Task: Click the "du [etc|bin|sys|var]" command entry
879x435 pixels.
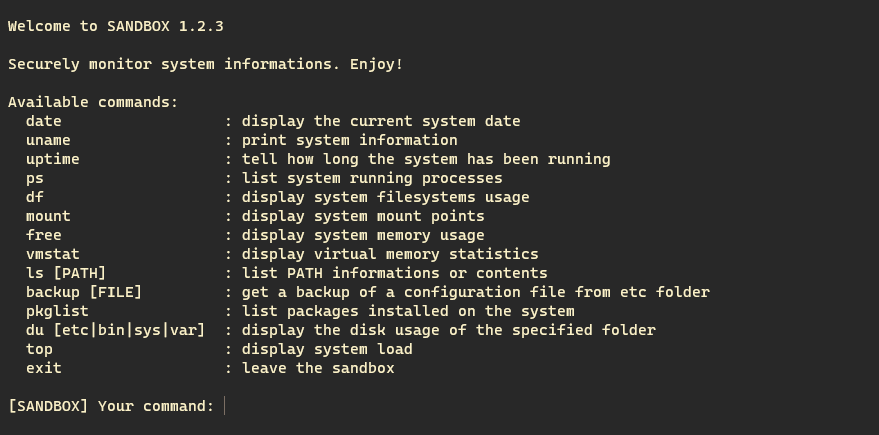Action: (115, 330)
